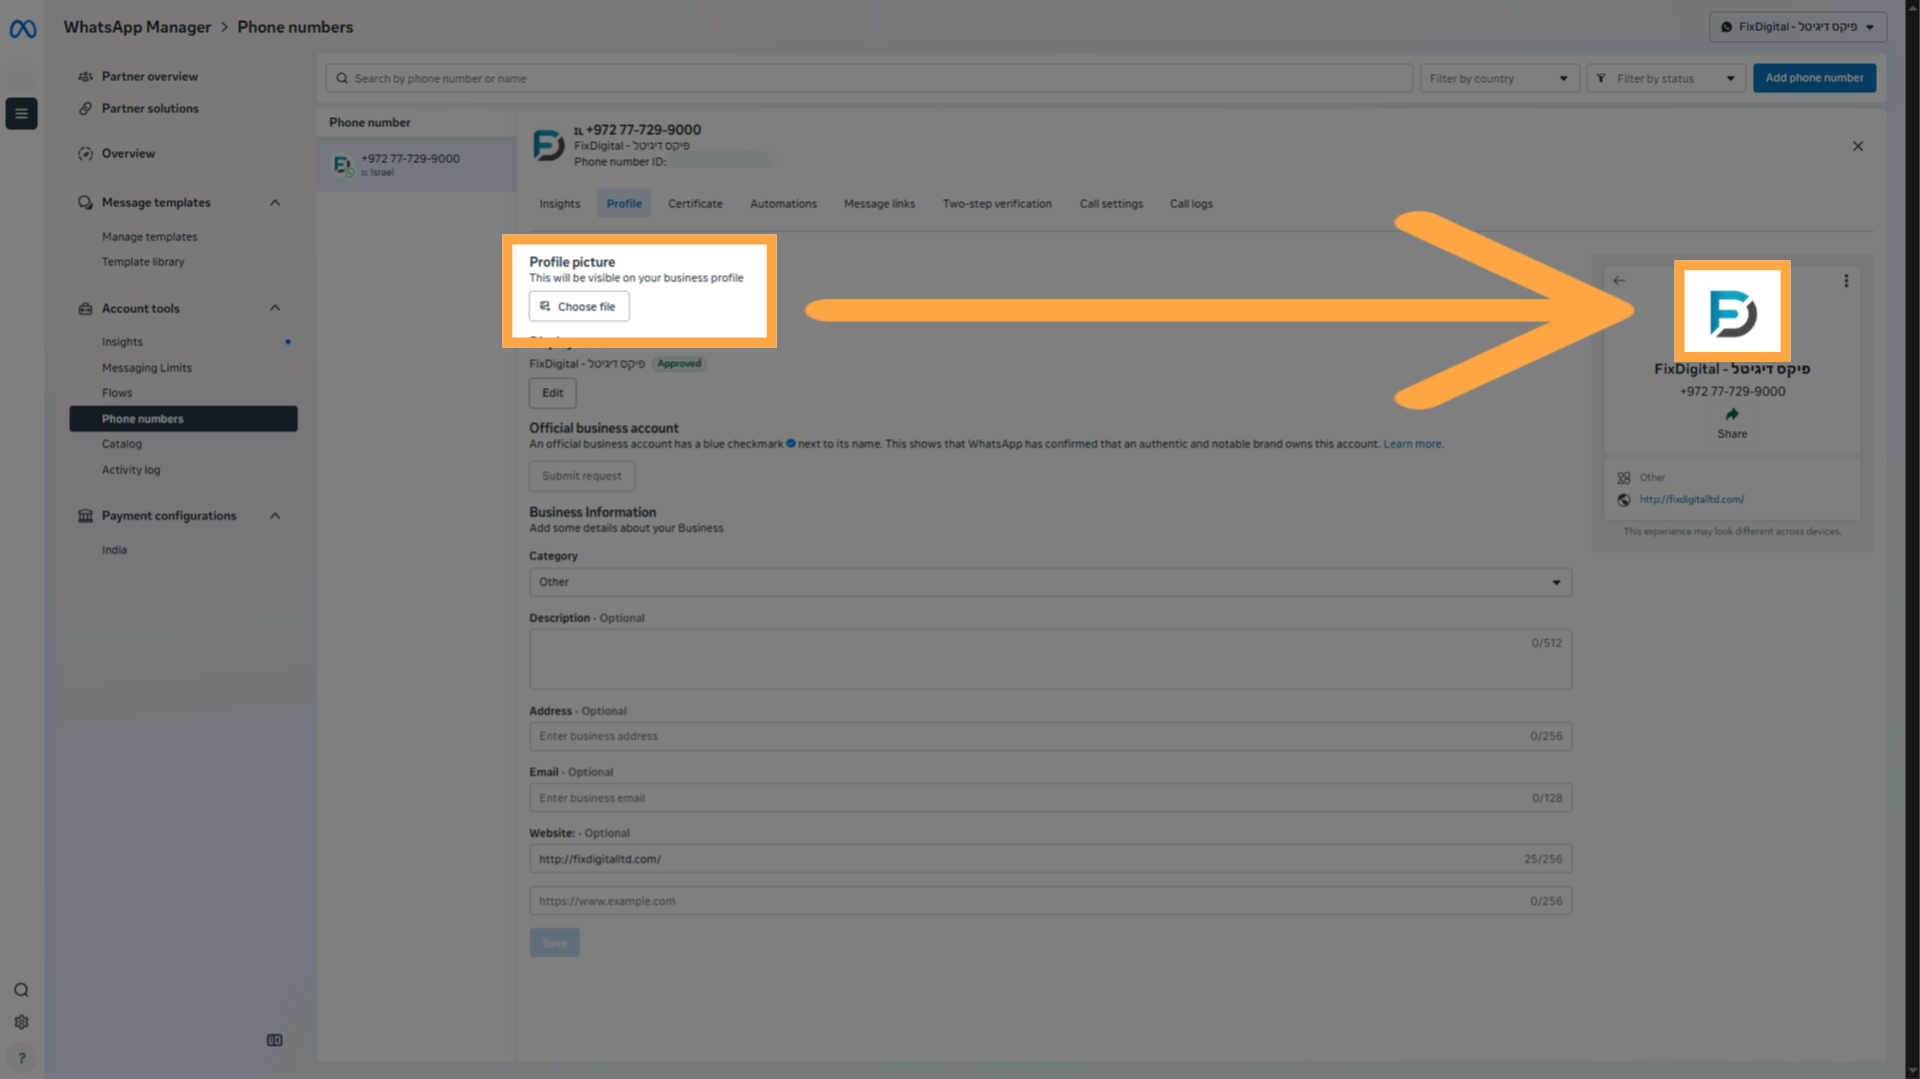Switch to Call settings tab

1111,204
